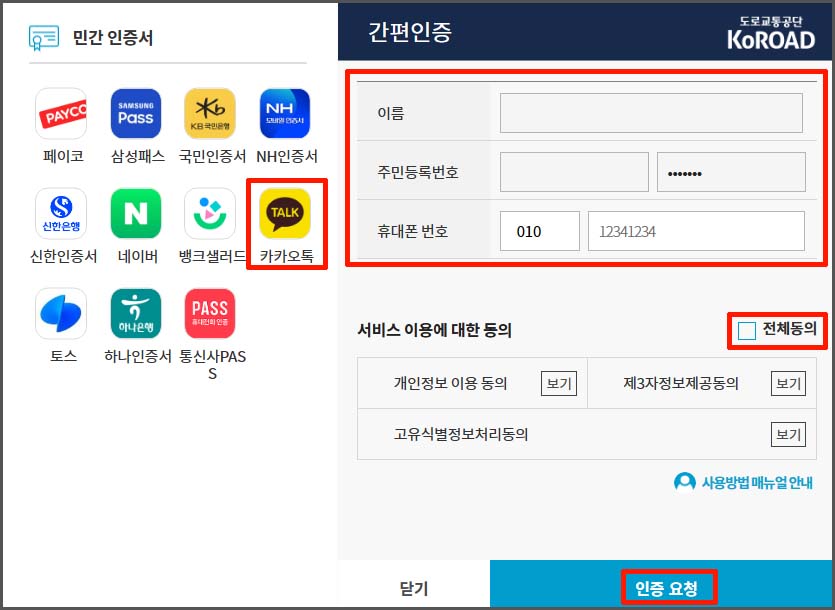
Task: Pick 하나인증서 Hana Bank icon
Action: (136, 314)
